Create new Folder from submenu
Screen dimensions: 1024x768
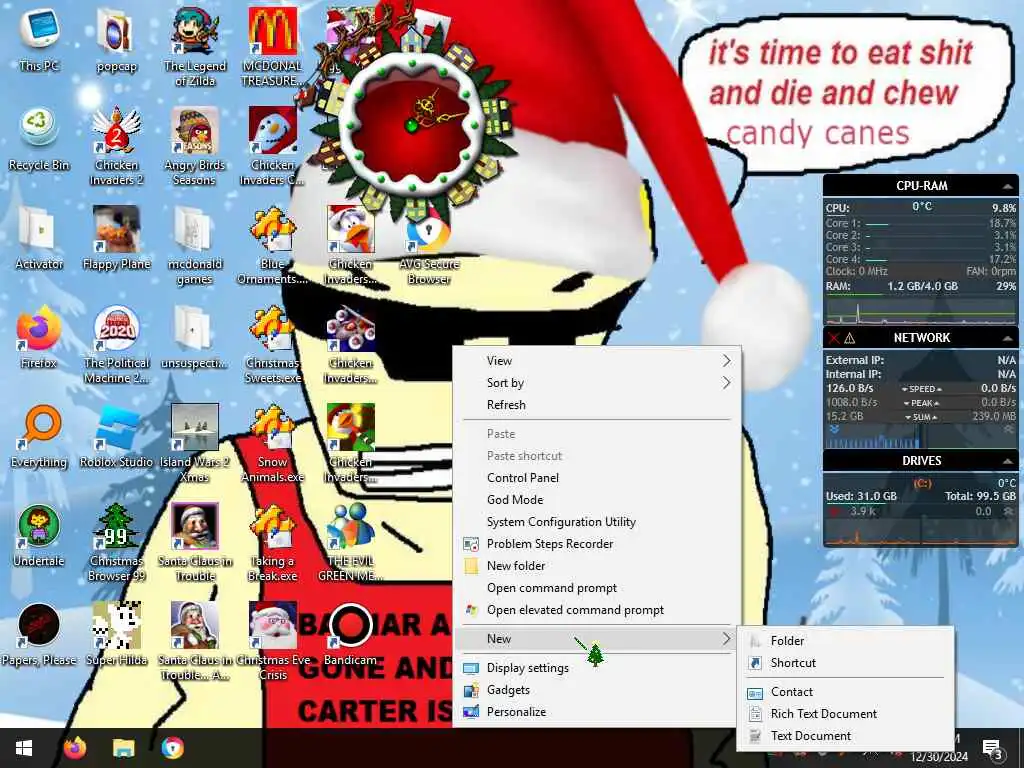tap(846, 641)
